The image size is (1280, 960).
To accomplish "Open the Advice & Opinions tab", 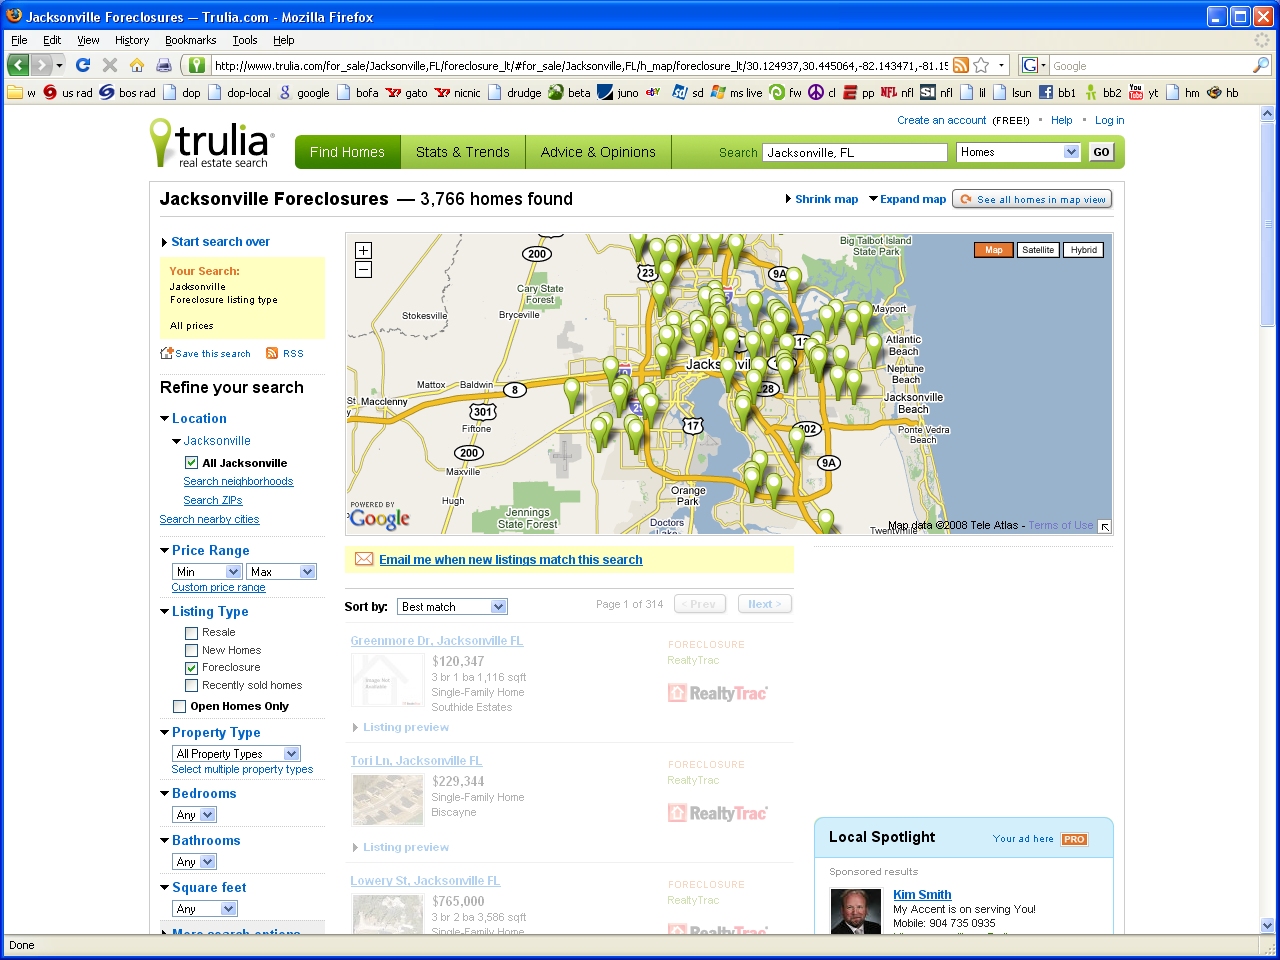I will [598, 152].
